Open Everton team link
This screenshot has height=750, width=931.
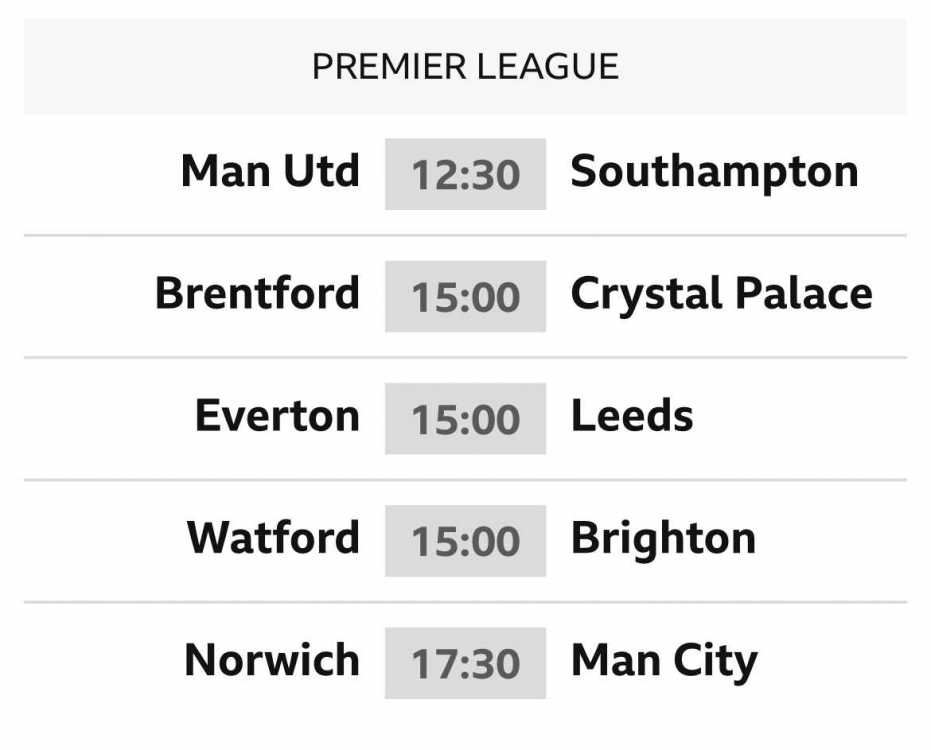tap(277, 416)
